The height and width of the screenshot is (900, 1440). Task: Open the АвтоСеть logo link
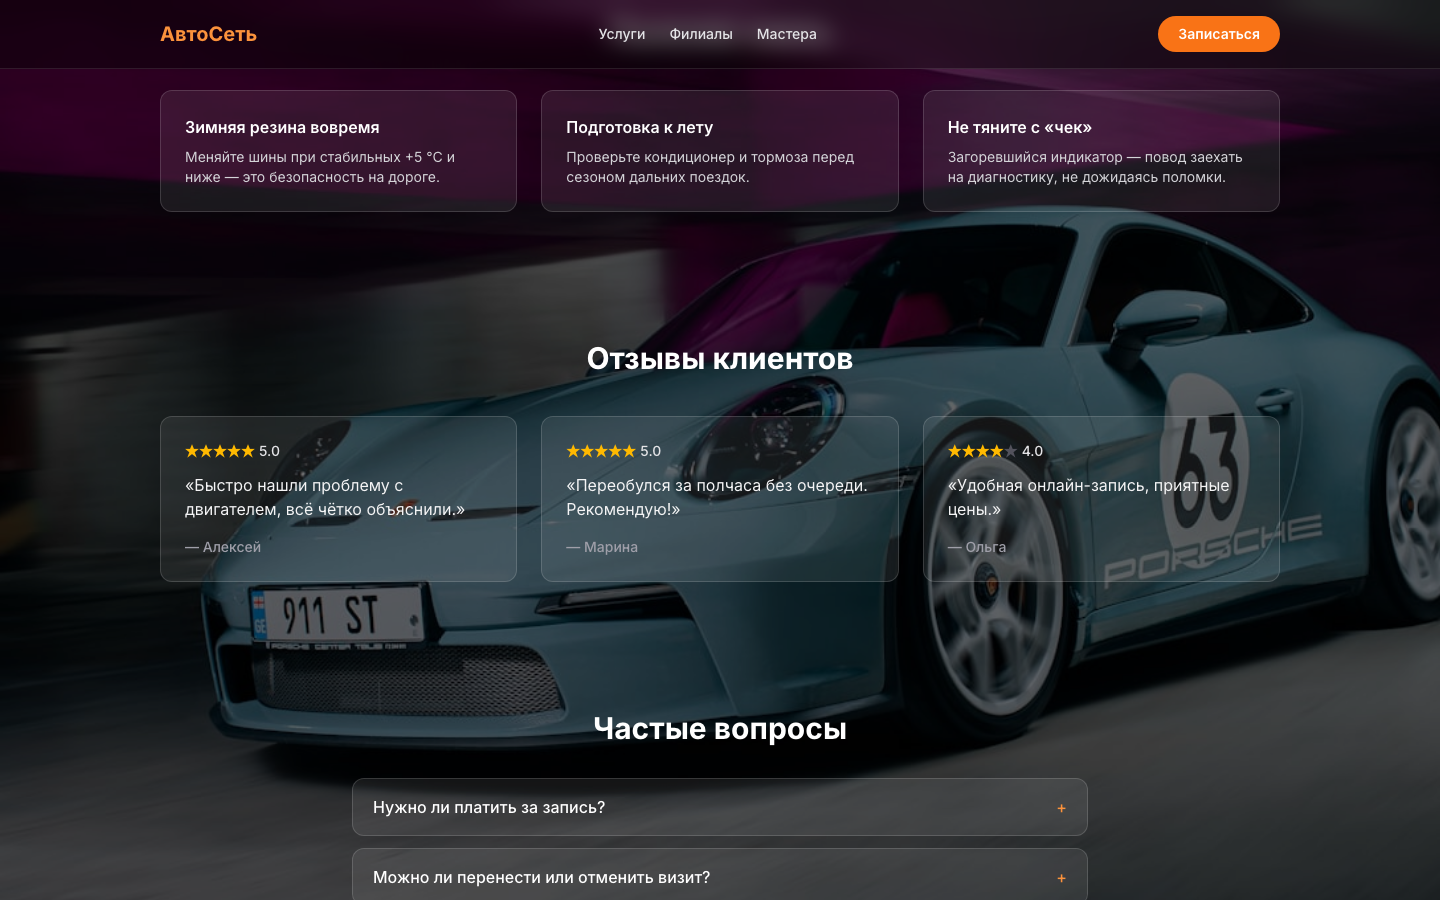[x=208, y=34]
